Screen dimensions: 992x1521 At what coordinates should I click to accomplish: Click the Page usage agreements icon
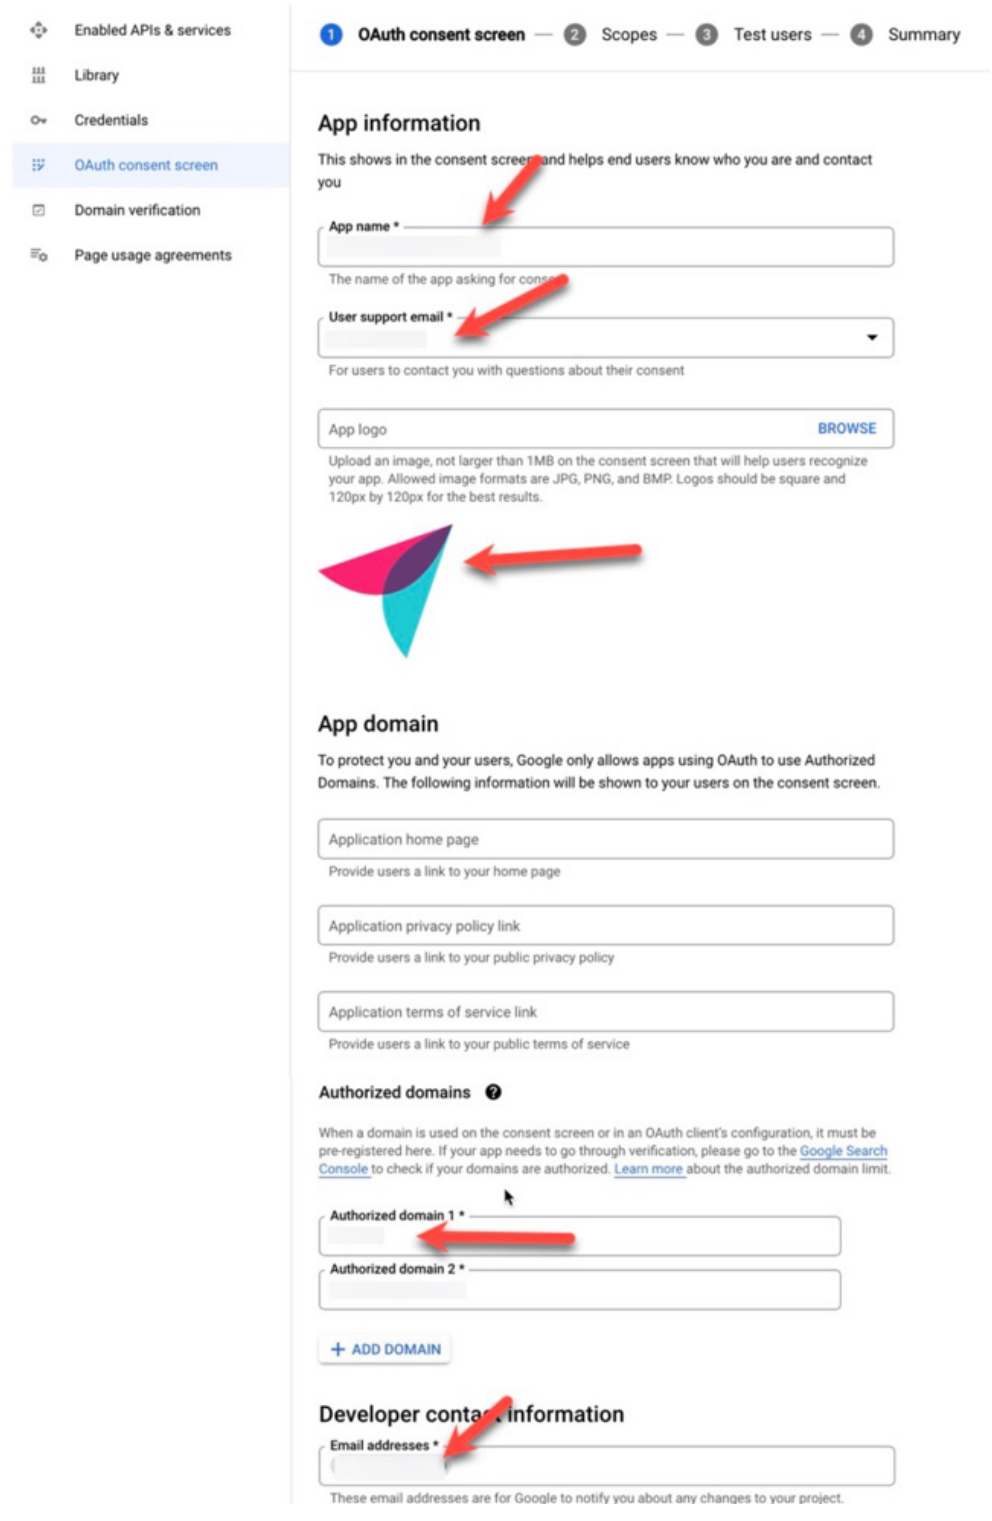38,255
